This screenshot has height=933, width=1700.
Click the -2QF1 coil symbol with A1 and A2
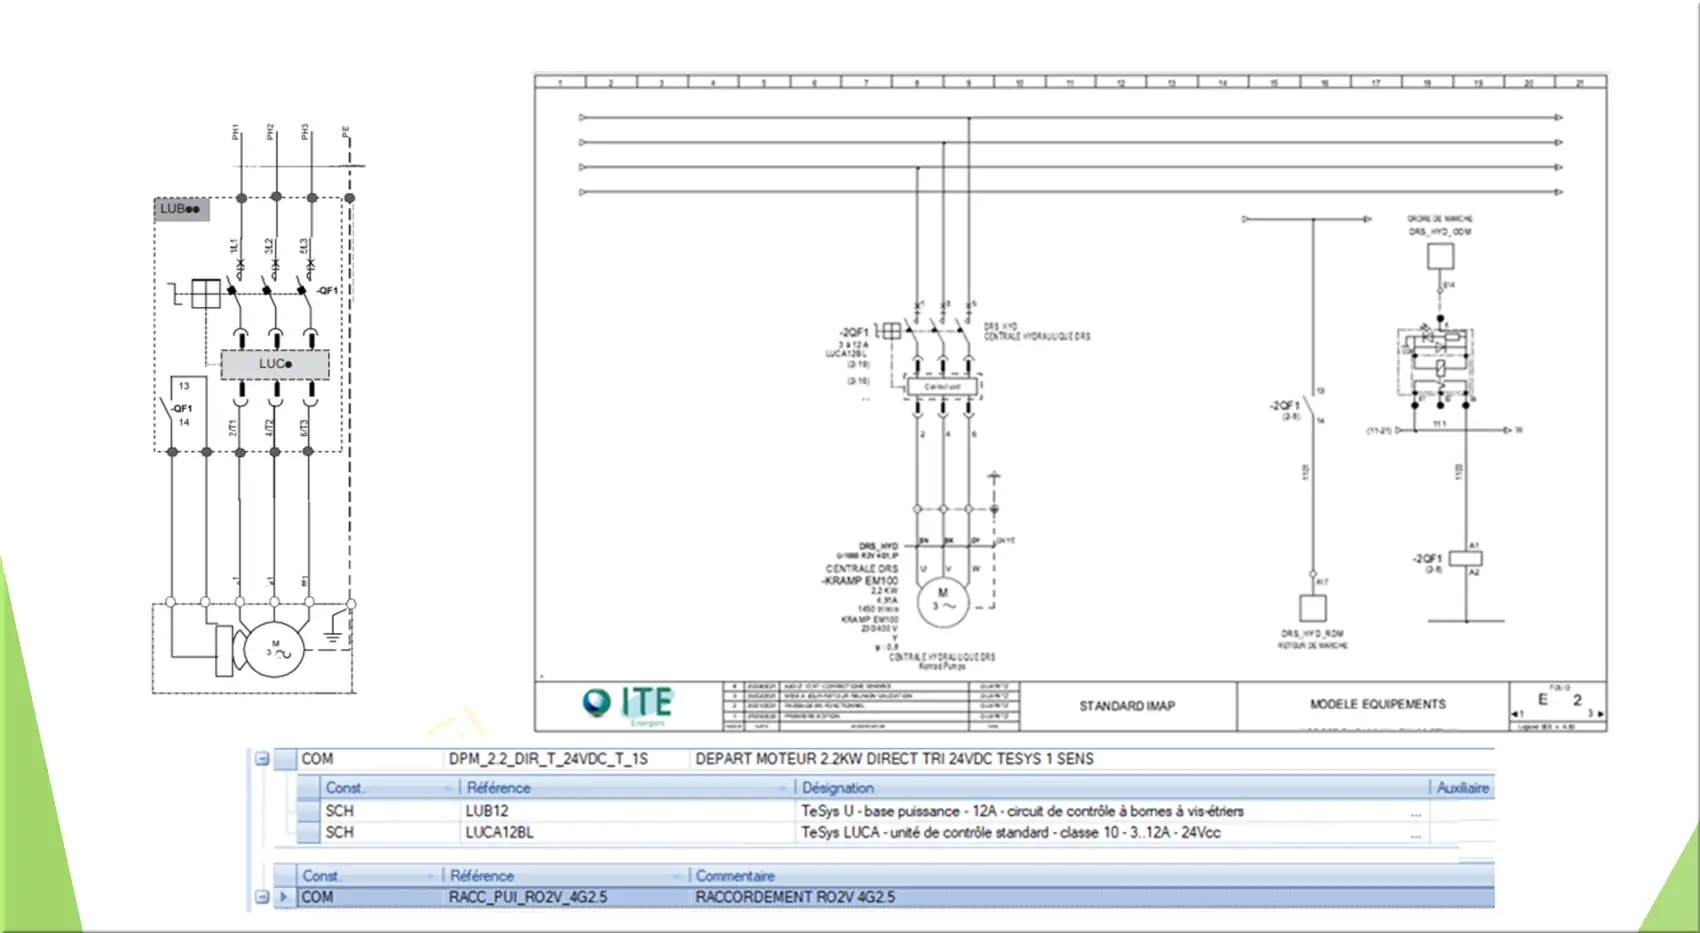click(x=1466, y=559)
